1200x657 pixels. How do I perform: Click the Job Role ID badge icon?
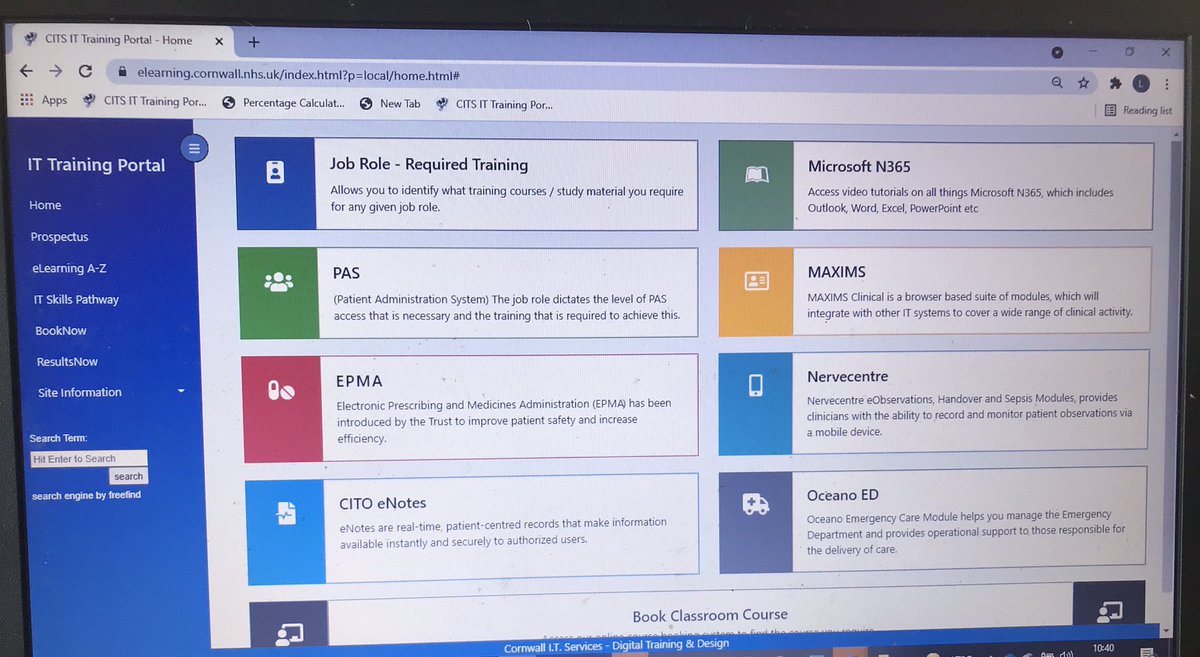pyautogui.click(x=276, y=173)
